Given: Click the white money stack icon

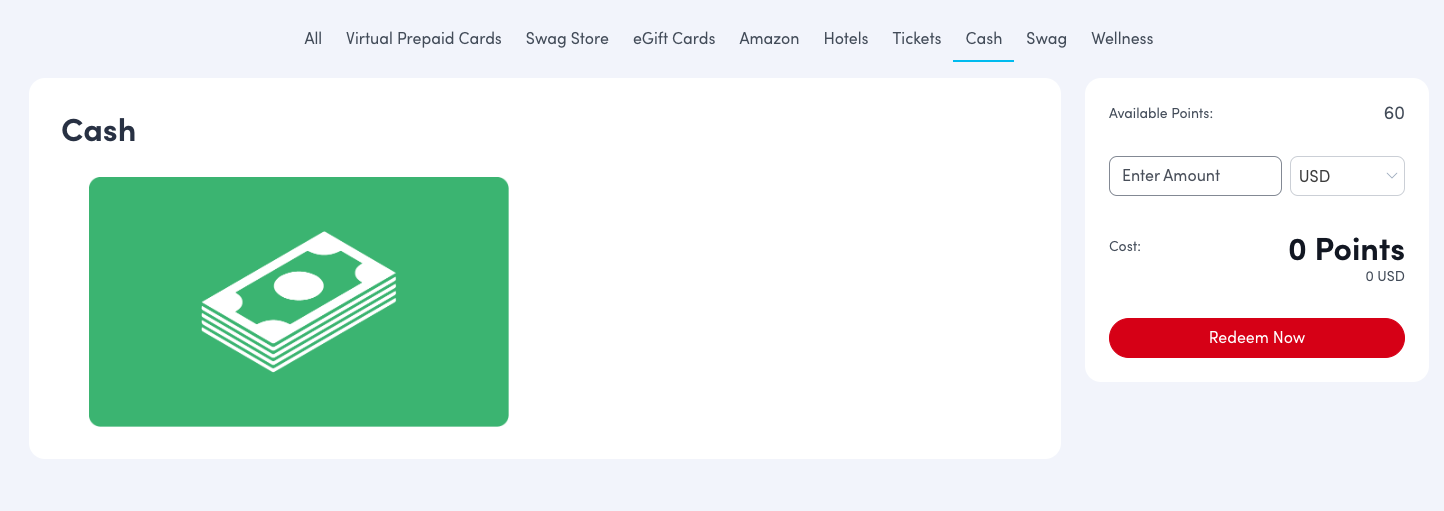Looking at the screenshot, I should pyautogui.click(x=299, y=301).
